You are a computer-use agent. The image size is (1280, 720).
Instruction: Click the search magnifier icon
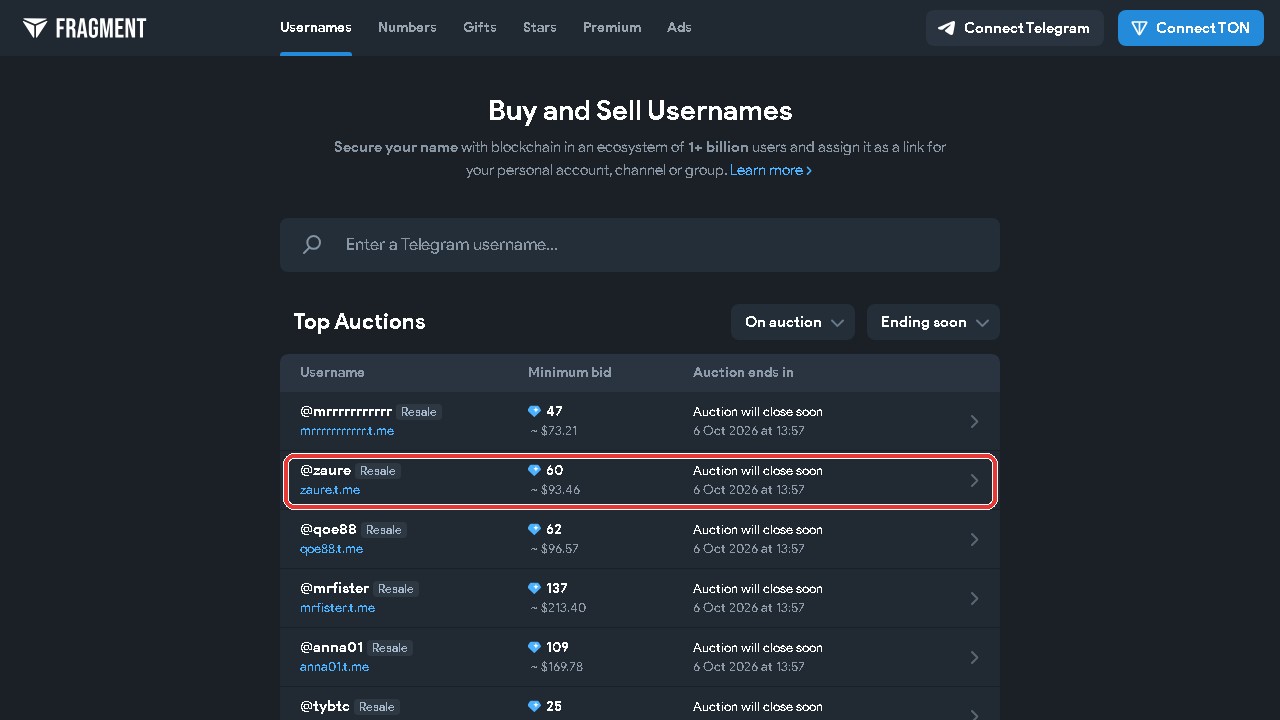tap(312, 244)
